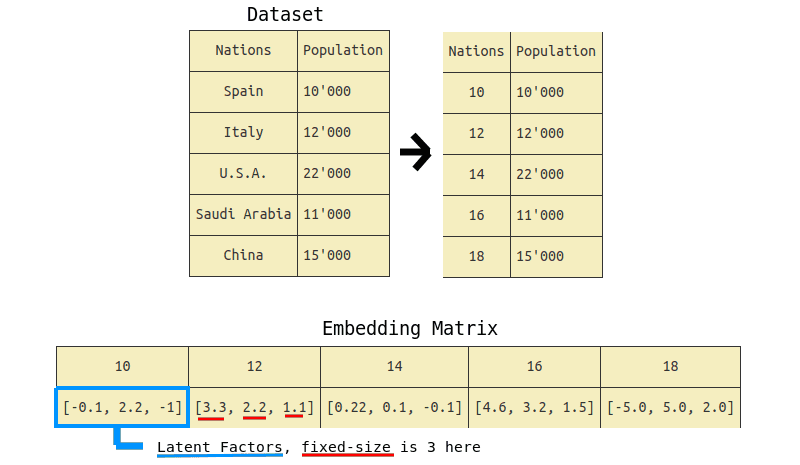Click the Nations header above Spain
Image resolution: width=800 pixels, height=465 pixels.
point(243,51)
